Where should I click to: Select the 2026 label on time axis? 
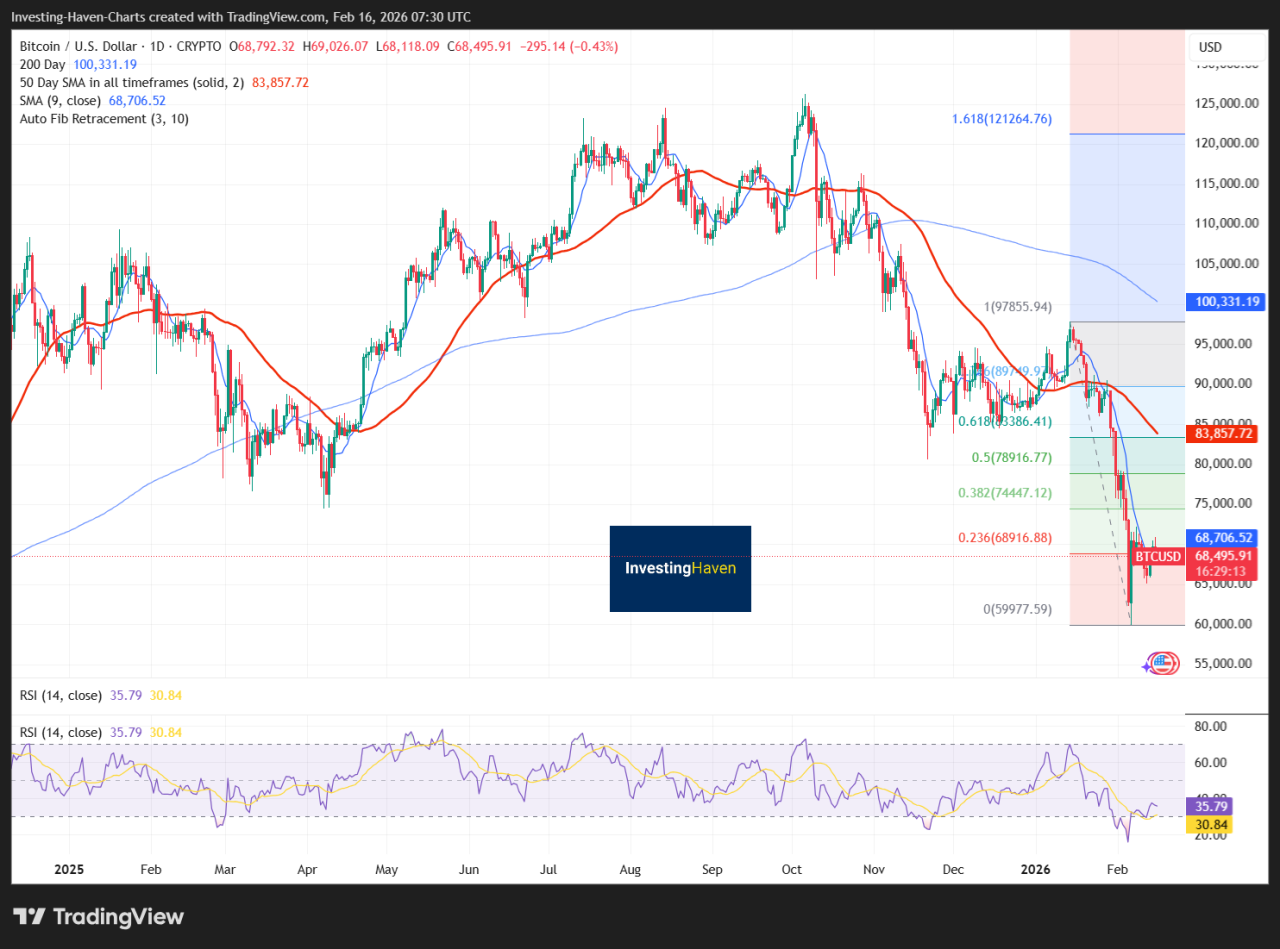point(1036,871)
